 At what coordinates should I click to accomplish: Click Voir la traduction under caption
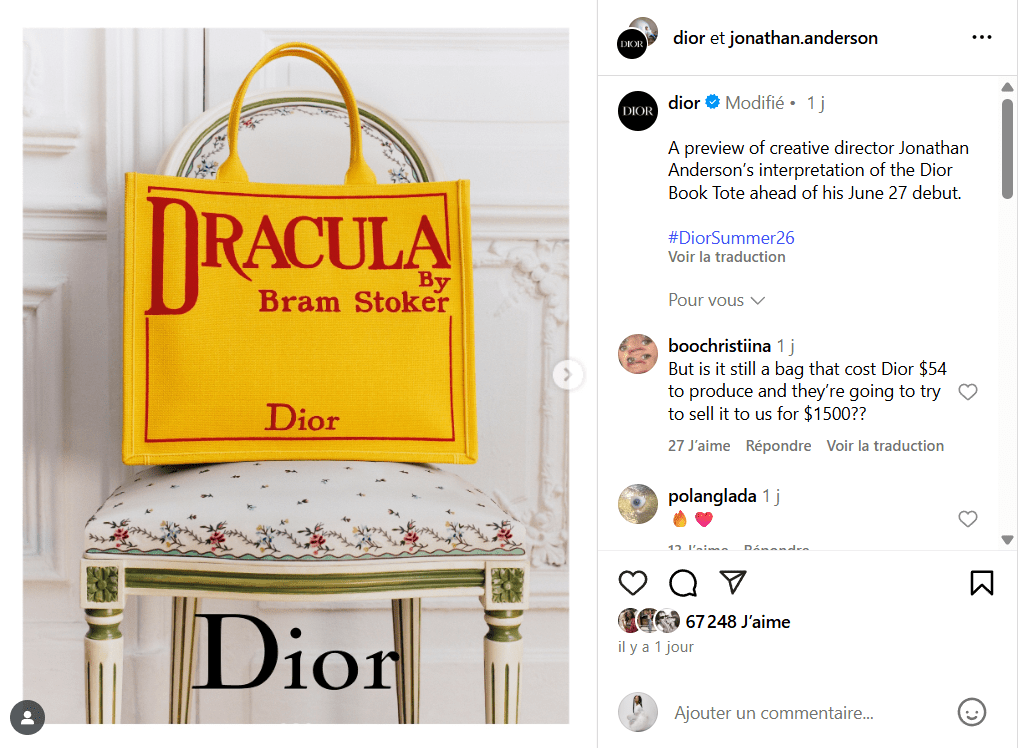[x=726, y=257]
